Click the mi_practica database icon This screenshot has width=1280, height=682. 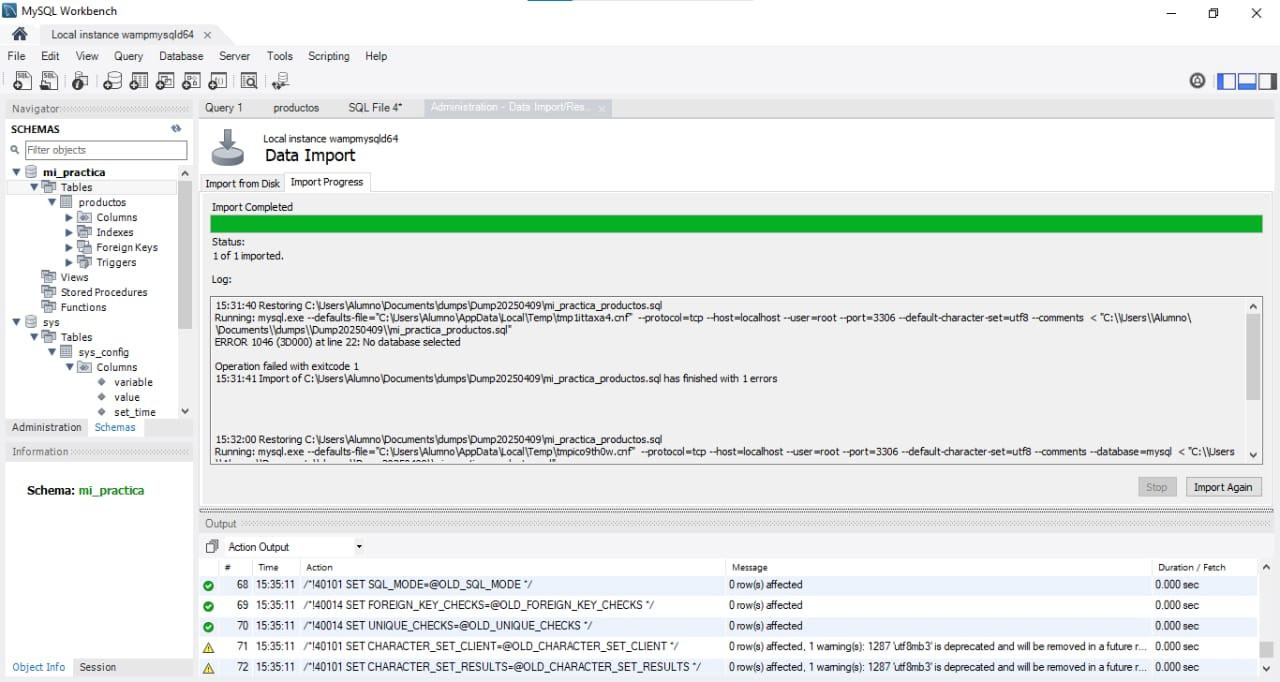pyautogui.click(x=31, y=172)
